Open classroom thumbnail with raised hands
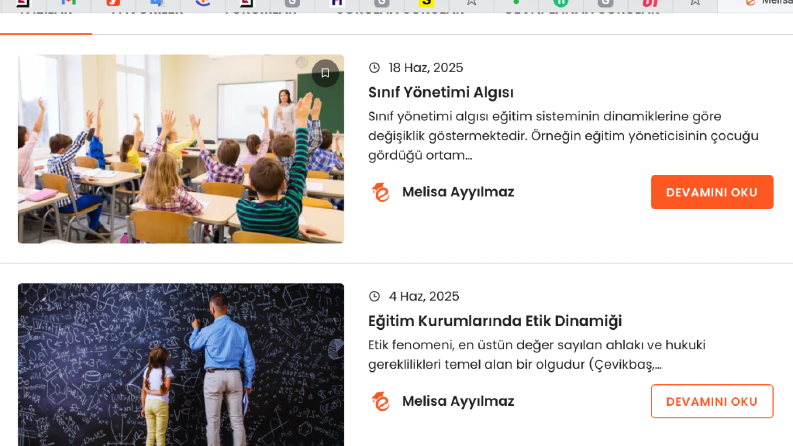Image resolution: width=793 pixels, height=446 pixels. (x=181, y=149)
